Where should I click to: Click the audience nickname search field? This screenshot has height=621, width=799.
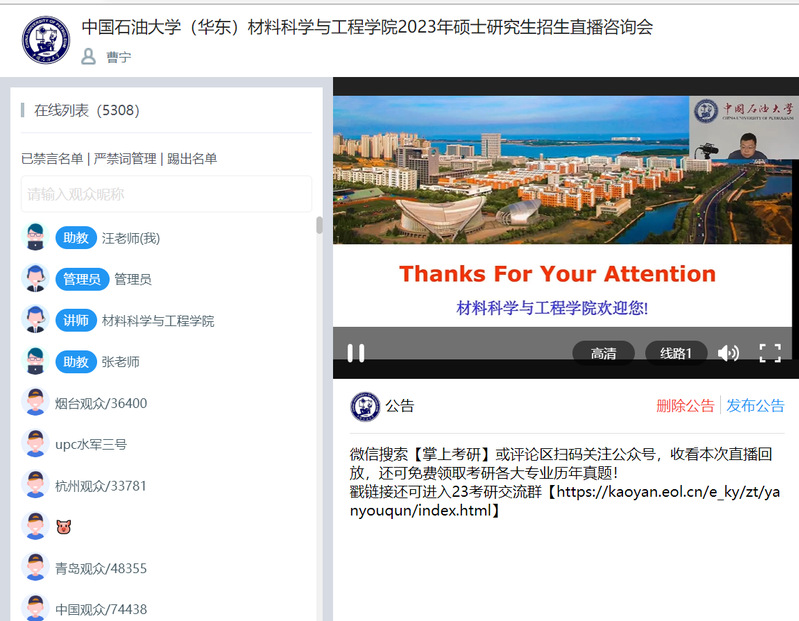[x=166, y=194]
